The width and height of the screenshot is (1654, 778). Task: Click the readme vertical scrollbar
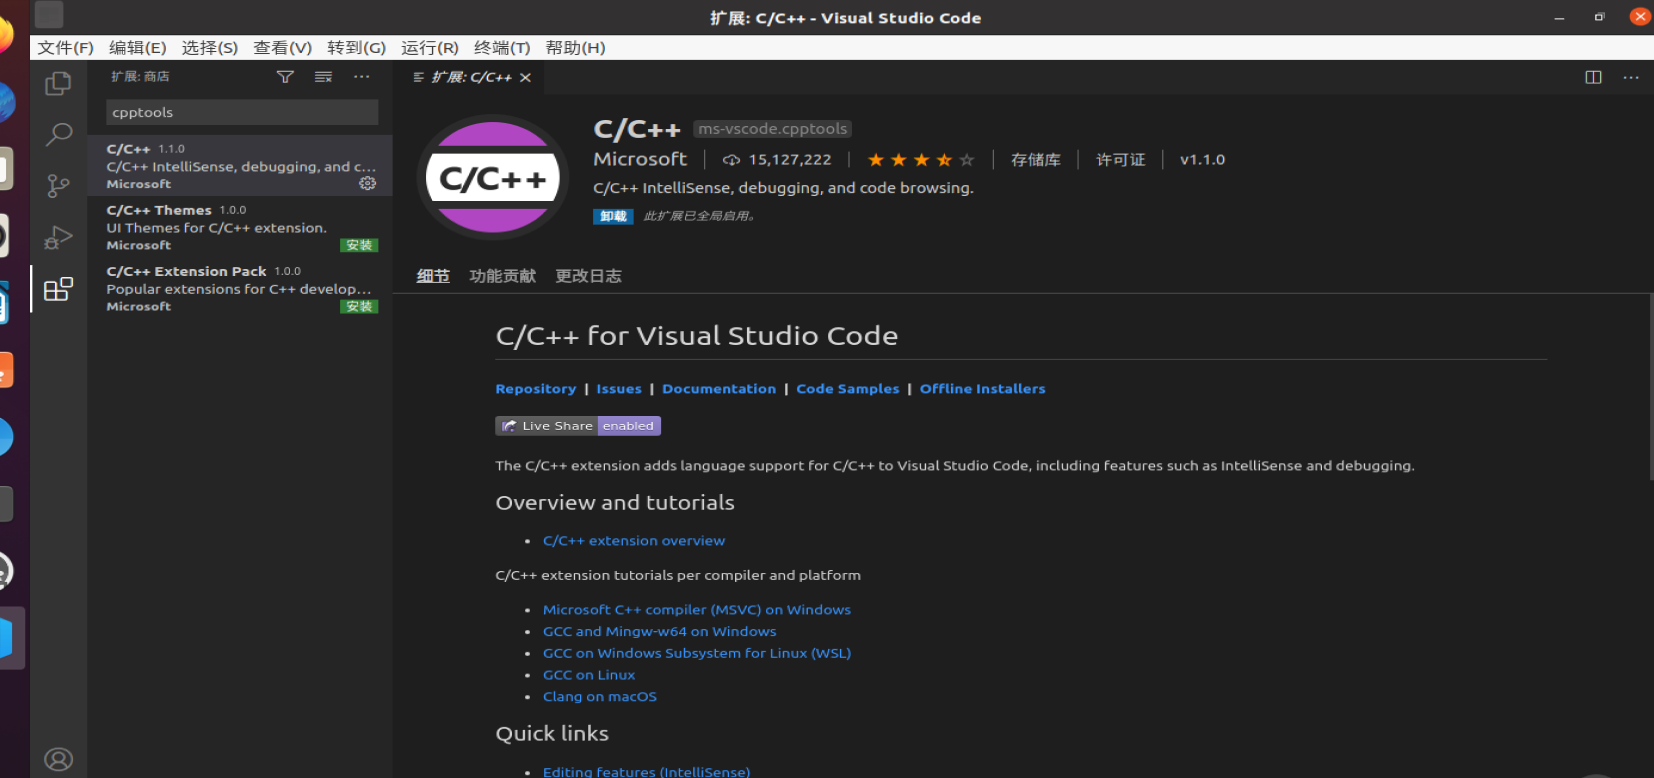[1649, 387]
